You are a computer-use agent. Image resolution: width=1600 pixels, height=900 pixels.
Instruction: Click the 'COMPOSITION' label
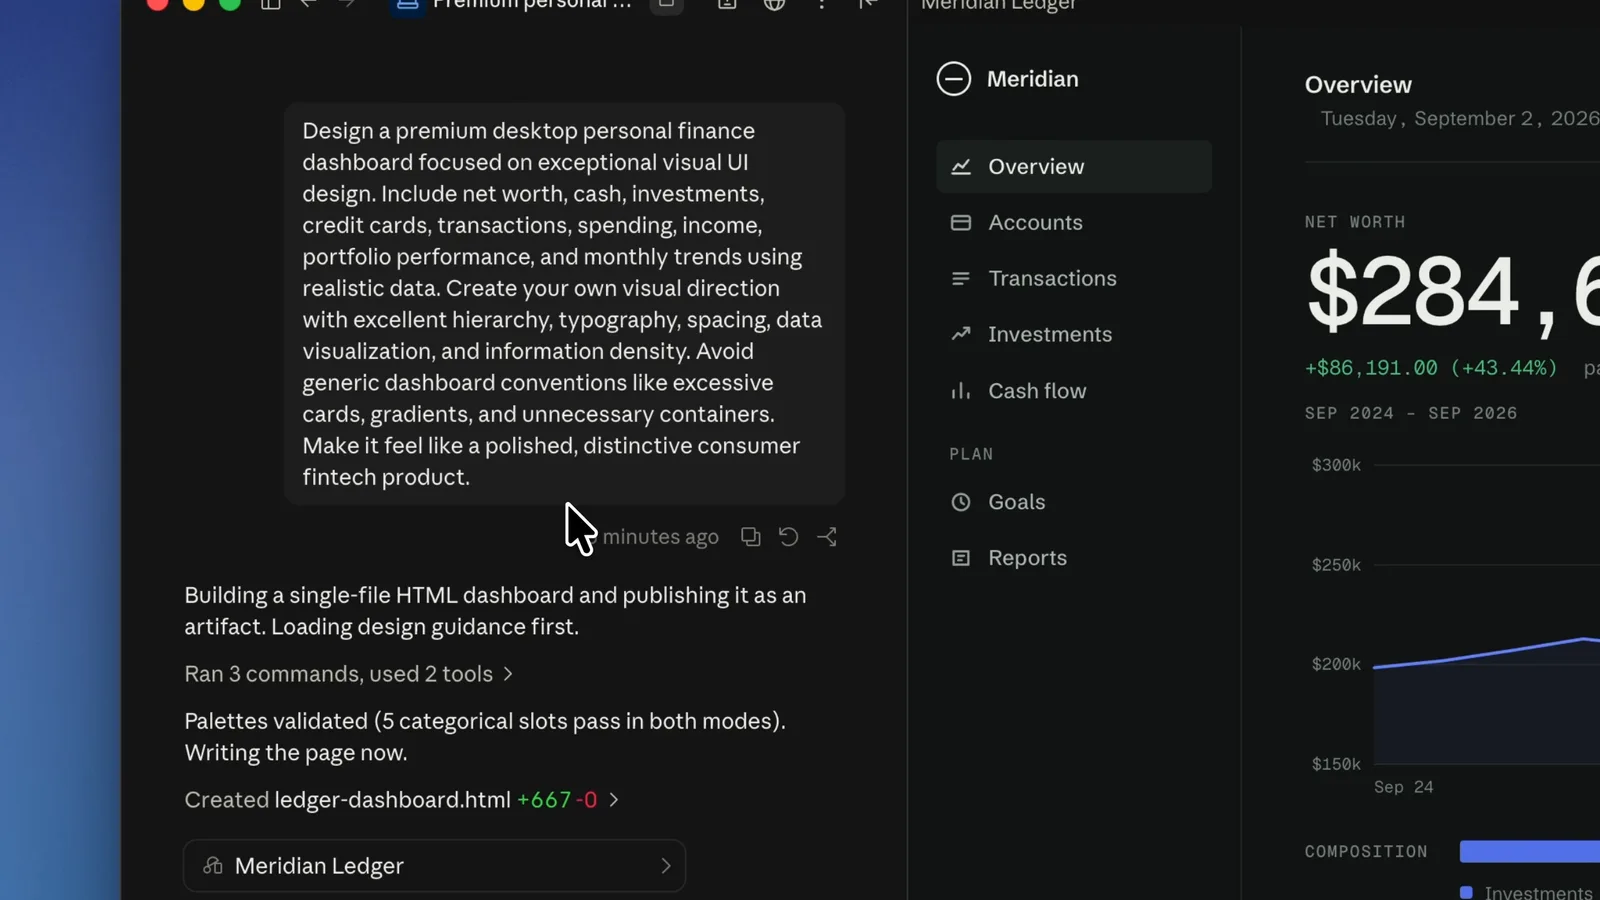pyautogui.click(x=1366, y=852)
